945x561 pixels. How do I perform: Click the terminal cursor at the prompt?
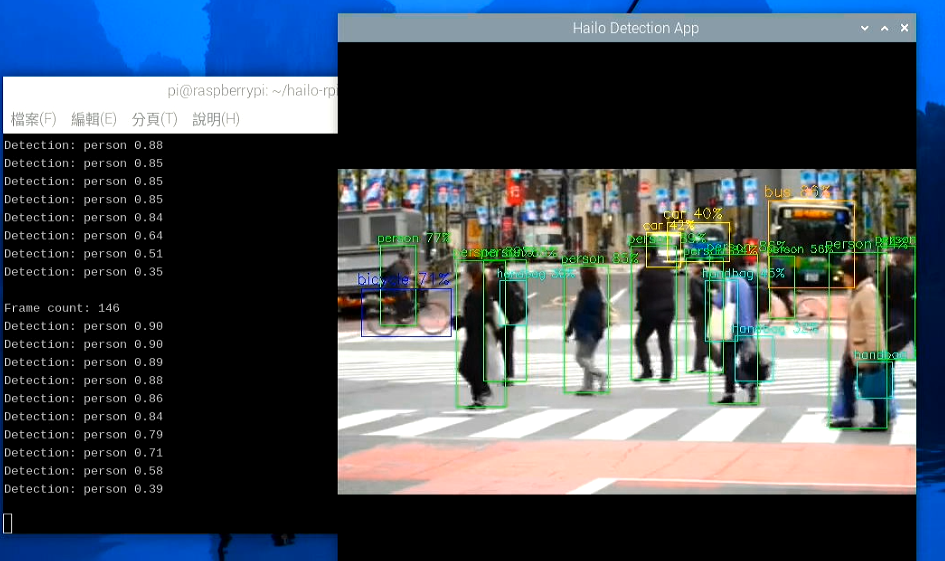[x=8, y=523]
